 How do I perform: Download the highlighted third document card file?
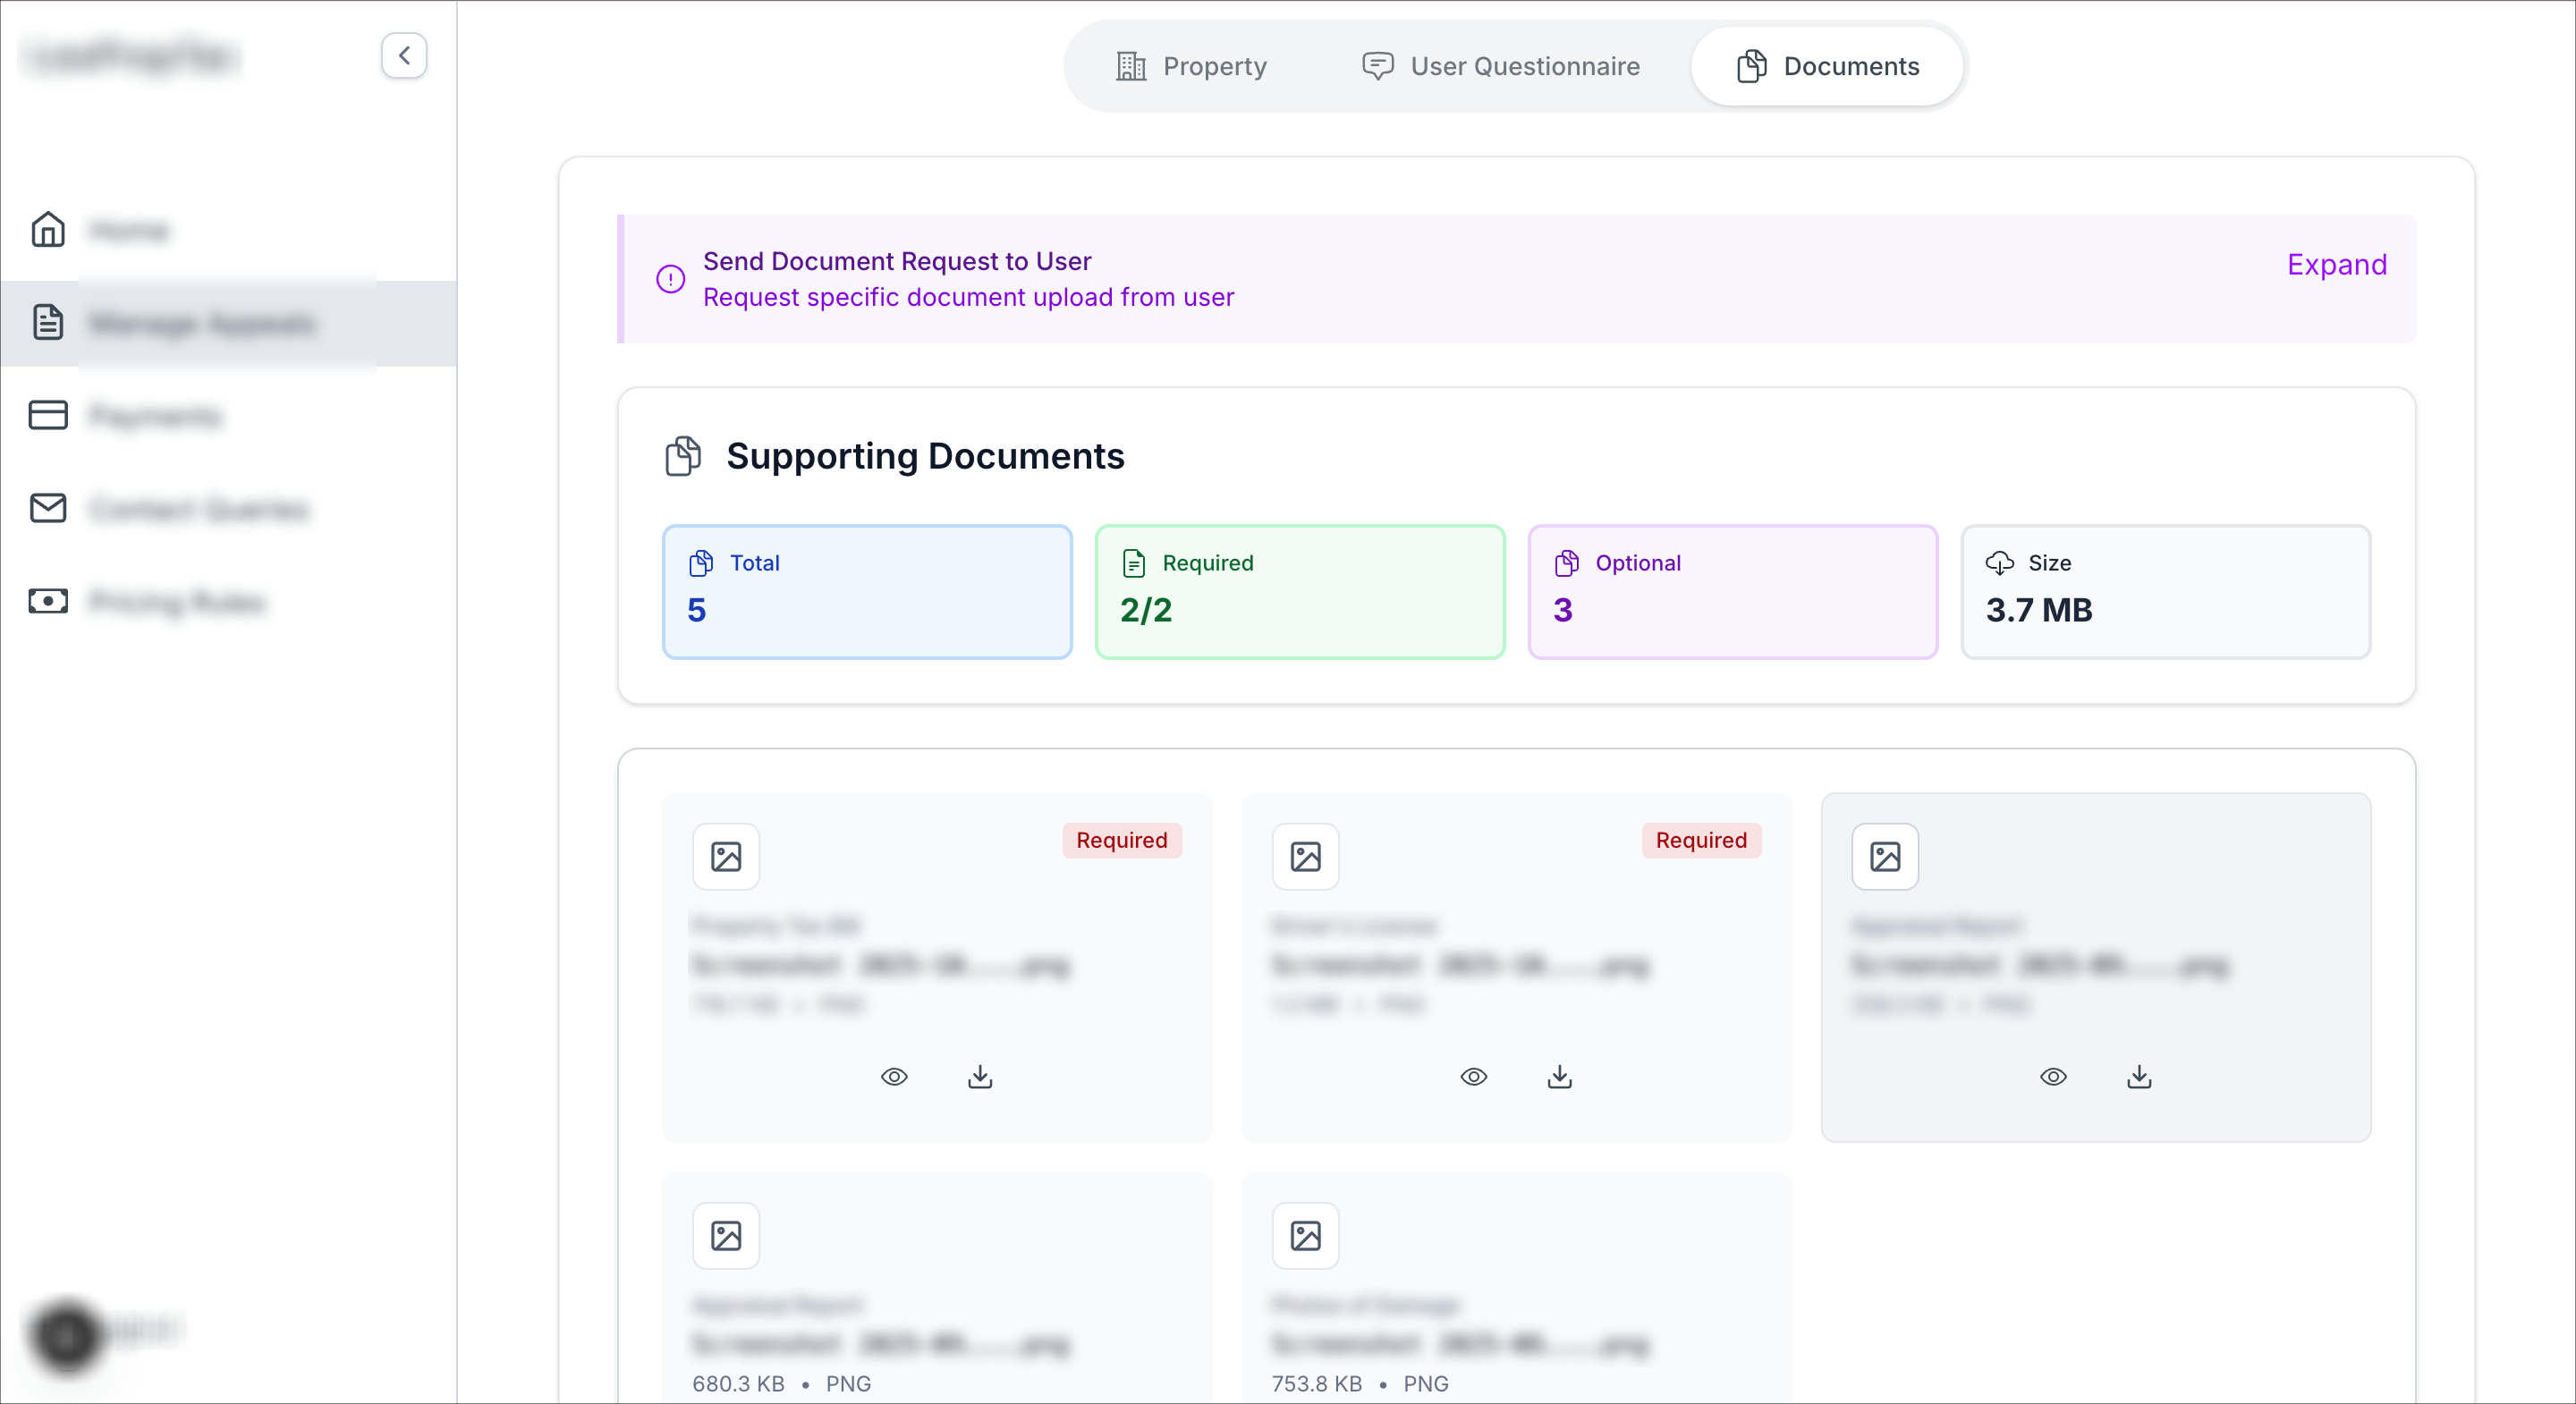(x=2139, y=1077)
